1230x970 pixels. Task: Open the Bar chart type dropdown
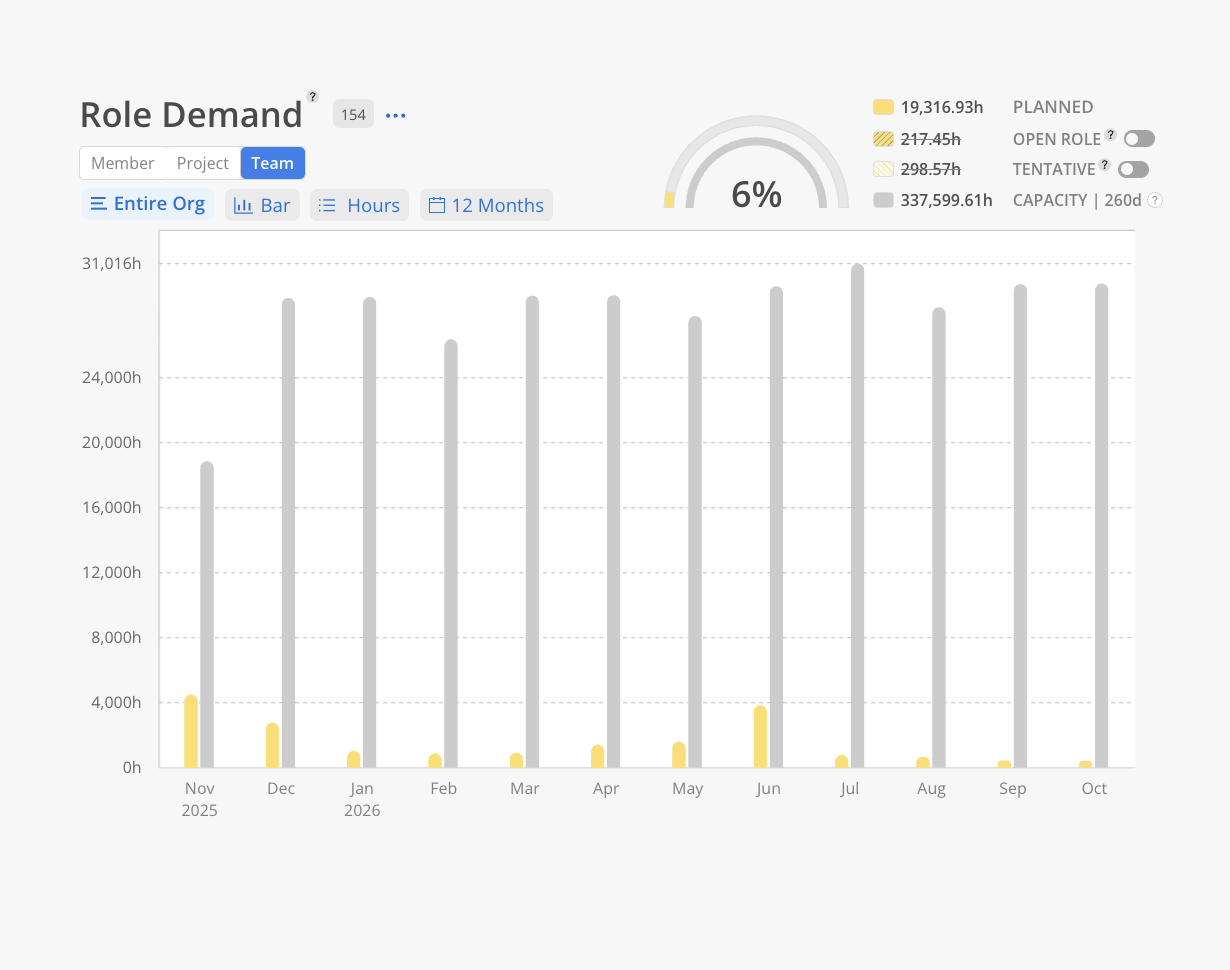point(262,205)
